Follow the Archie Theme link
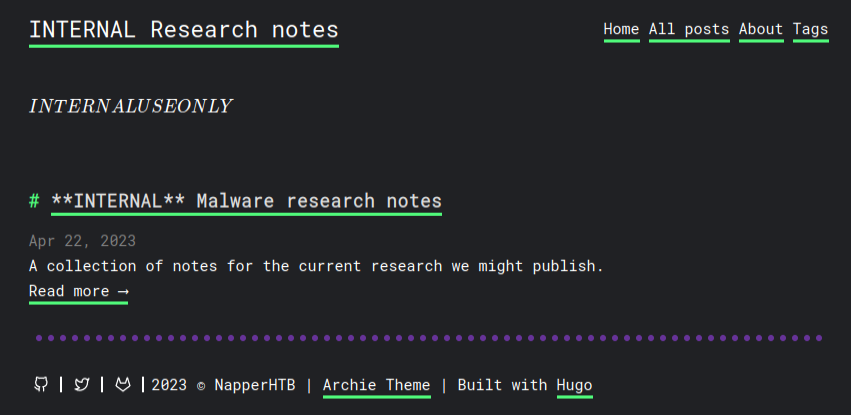851x415 pixels. (x=376, y=385)
